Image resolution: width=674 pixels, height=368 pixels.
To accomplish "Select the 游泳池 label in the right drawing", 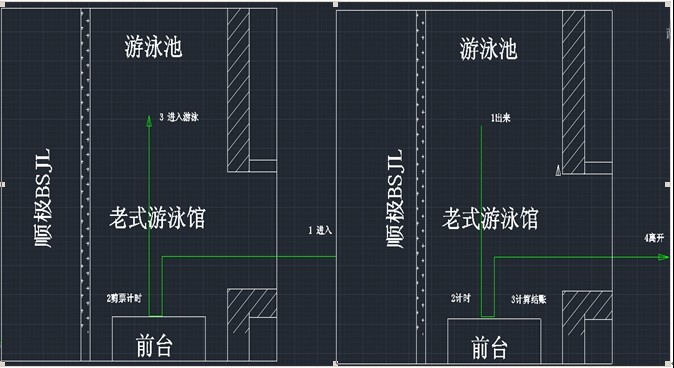I will pos(488,49).
